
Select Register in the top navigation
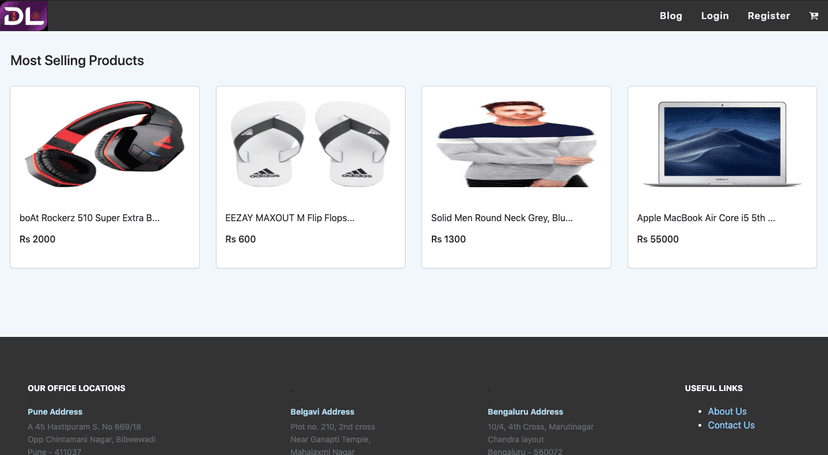[768, 16]
